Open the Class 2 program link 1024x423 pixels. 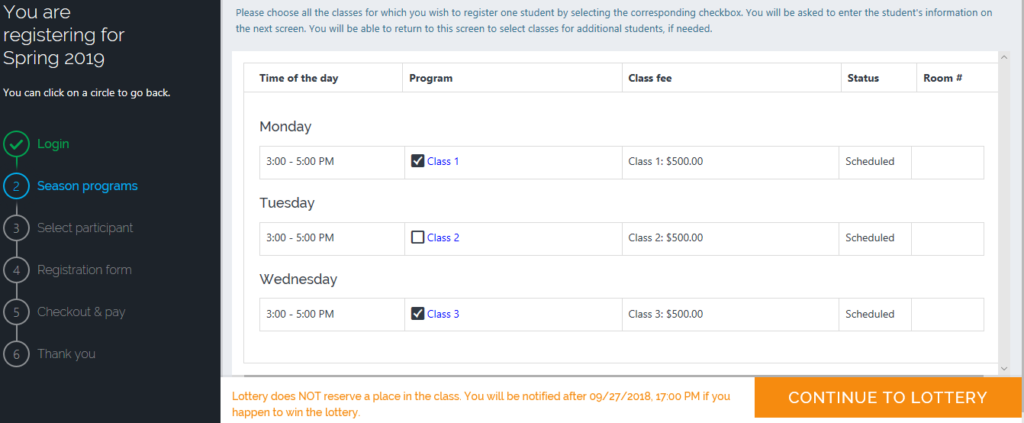tap(443, 238)
